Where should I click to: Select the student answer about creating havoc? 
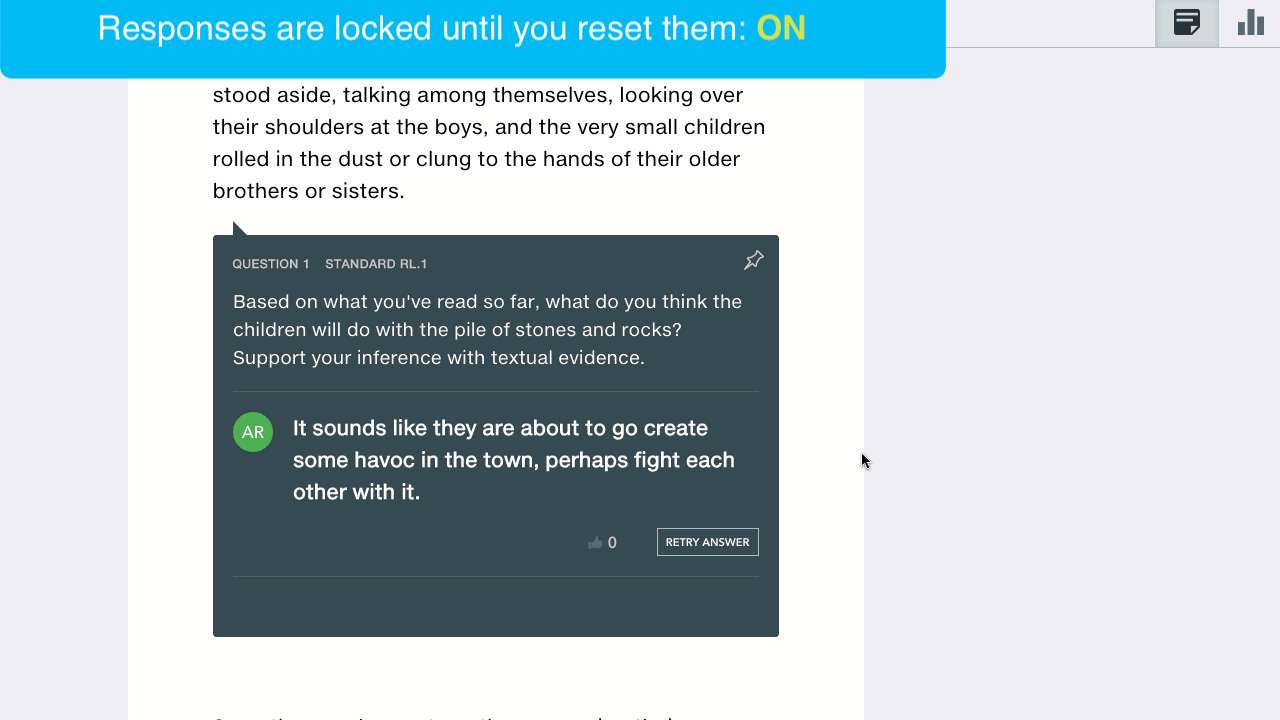click(x=514, y=460)
